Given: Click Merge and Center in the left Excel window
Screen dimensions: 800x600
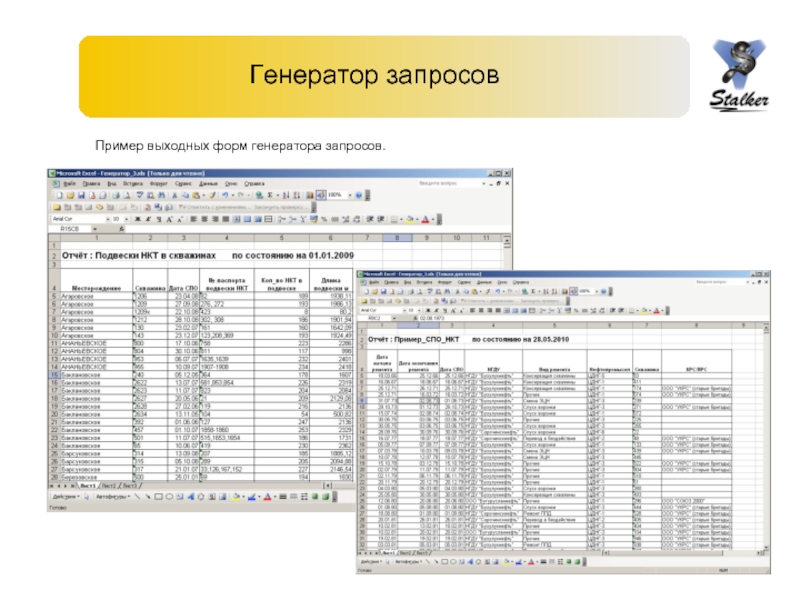Looking at the screenshot, I should [235, 219].
